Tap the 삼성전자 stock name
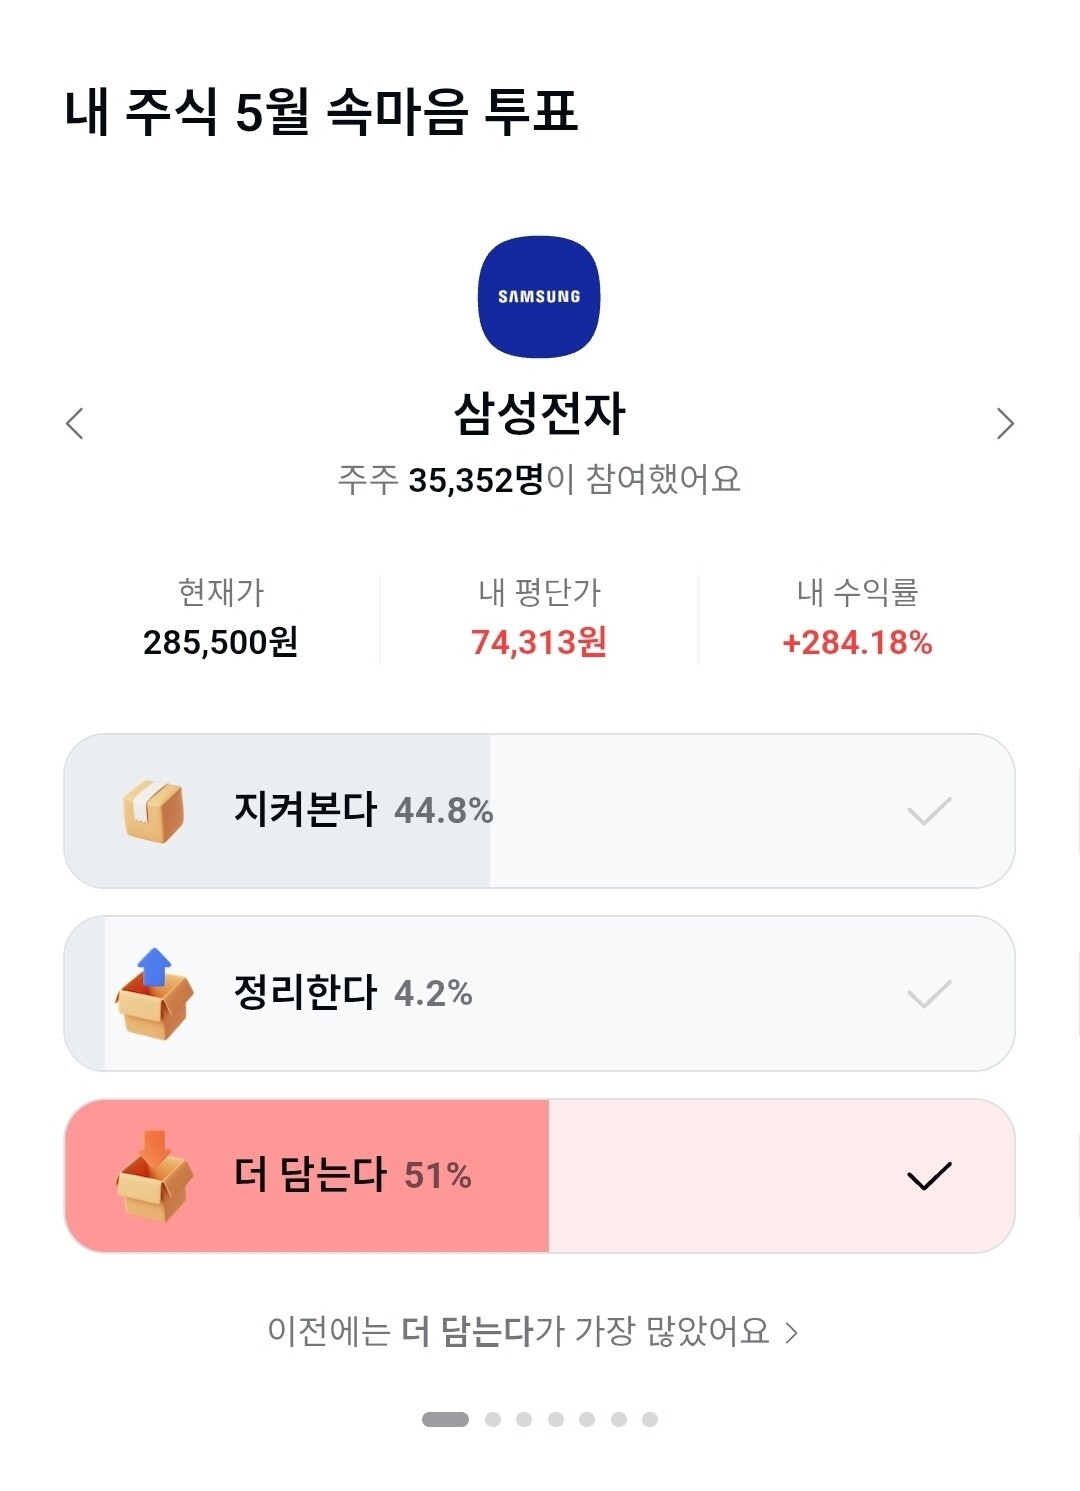Screen dimensions: 1080x1491 [x=539, y=413]
